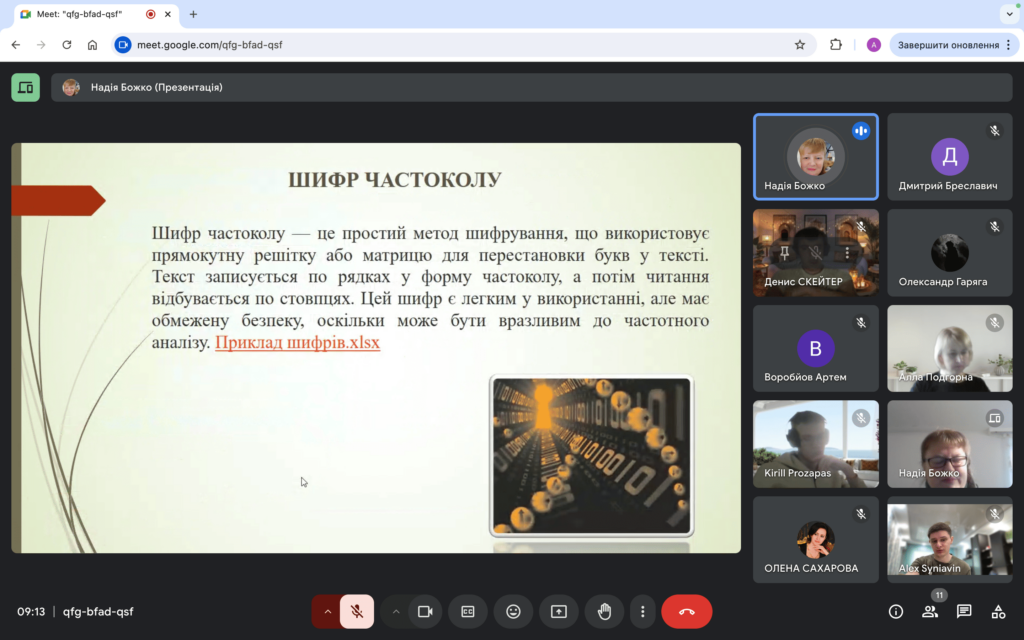Screen dimensions: 1024x640
Task: Open the emoji reactions button
Action: click(x=513, y=612)
